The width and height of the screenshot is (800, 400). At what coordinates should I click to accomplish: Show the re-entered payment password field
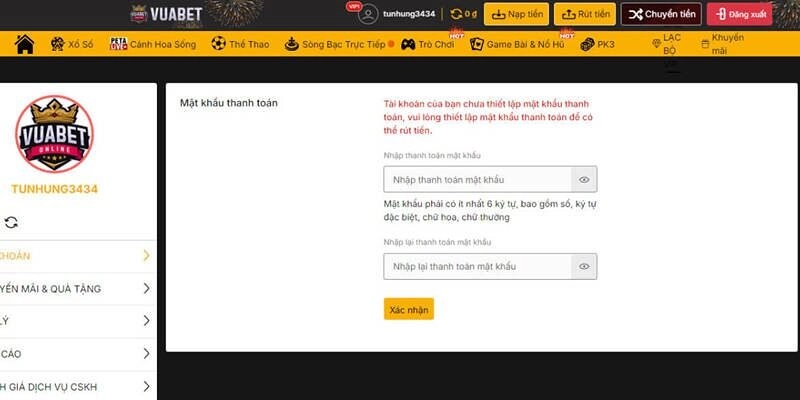tap(584, 266)
